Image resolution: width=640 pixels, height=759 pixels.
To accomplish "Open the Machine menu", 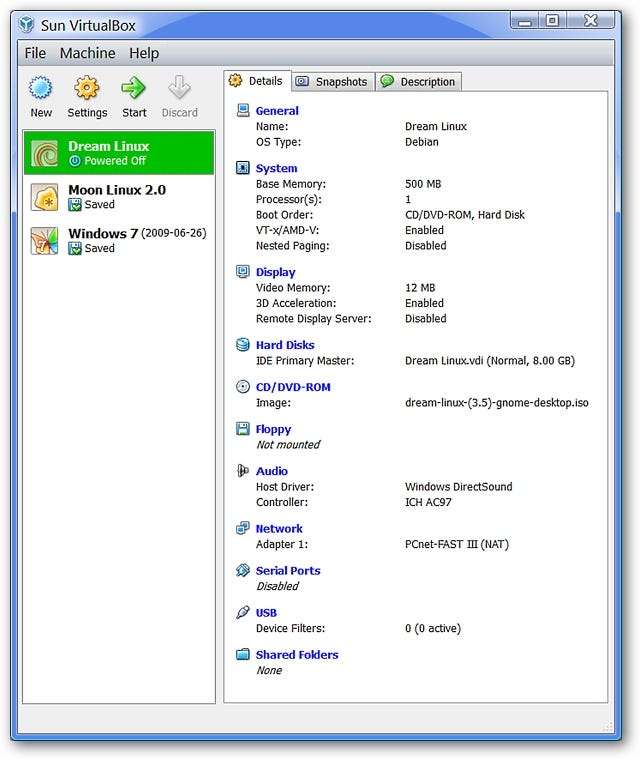I will tap(87, 53).
